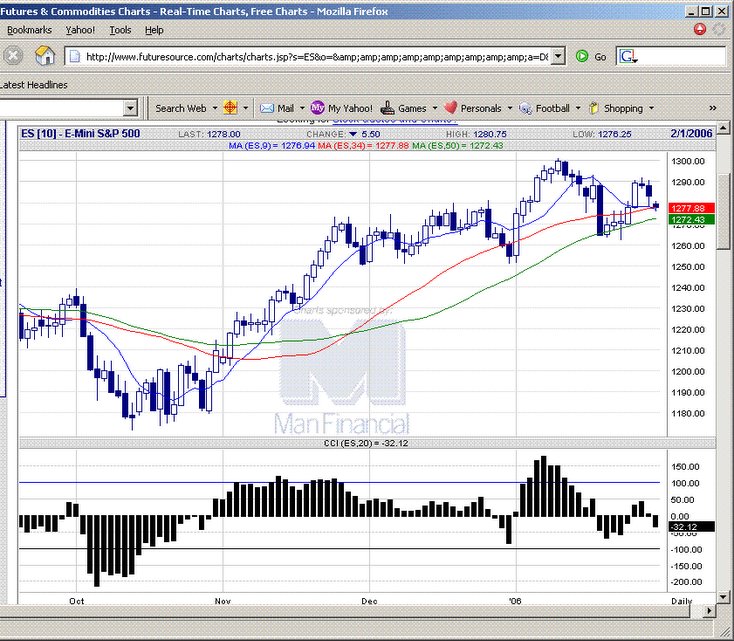734x641 pixels.
Task: Click the Daily interval label
Action: coord(682,601)
